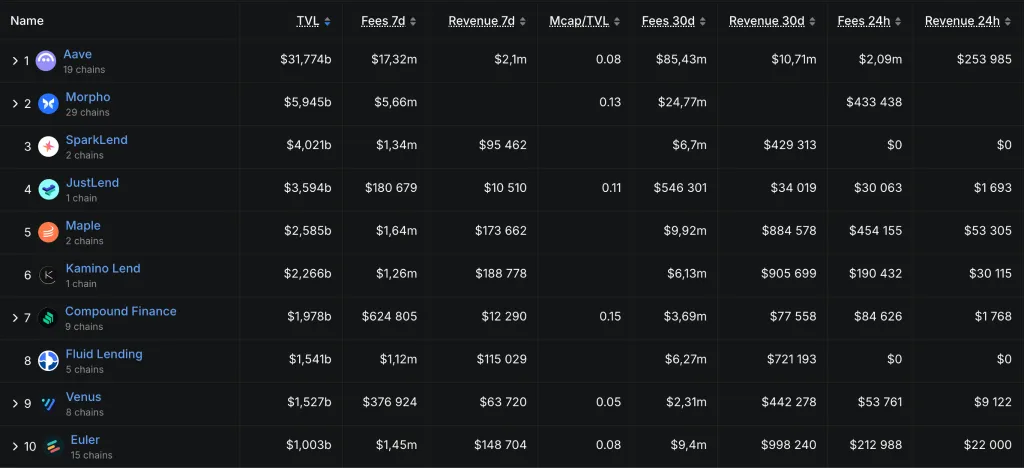Click the JustLend logo icon
This screenshot has width=1024, height=468.
(x=48, y=190)
